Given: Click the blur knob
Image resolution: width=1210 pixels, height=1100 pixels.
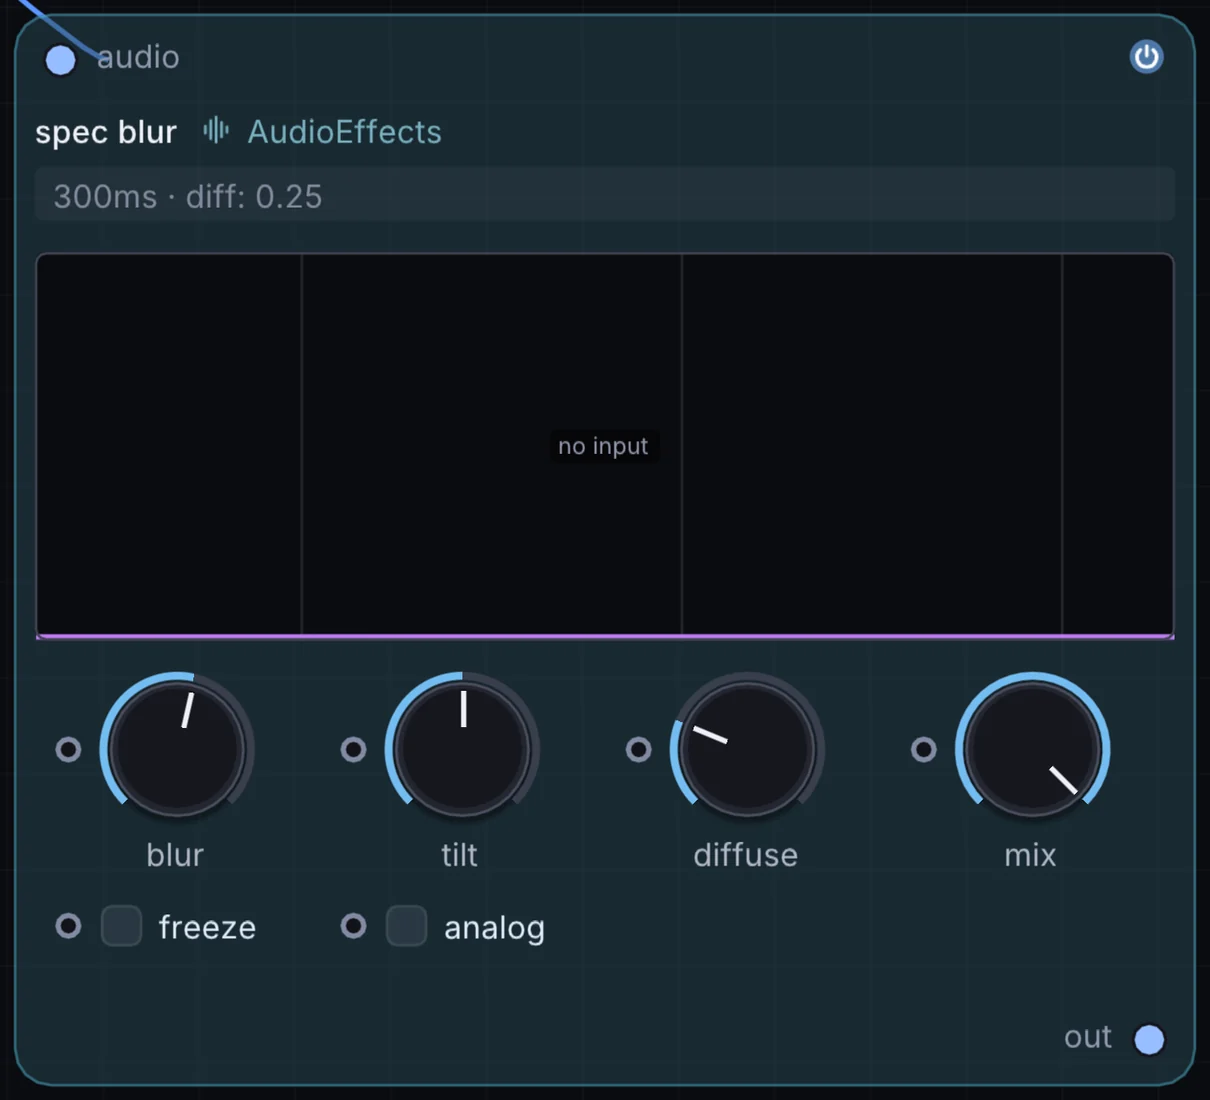Looking at the screenshot, I should coord(177,748).
